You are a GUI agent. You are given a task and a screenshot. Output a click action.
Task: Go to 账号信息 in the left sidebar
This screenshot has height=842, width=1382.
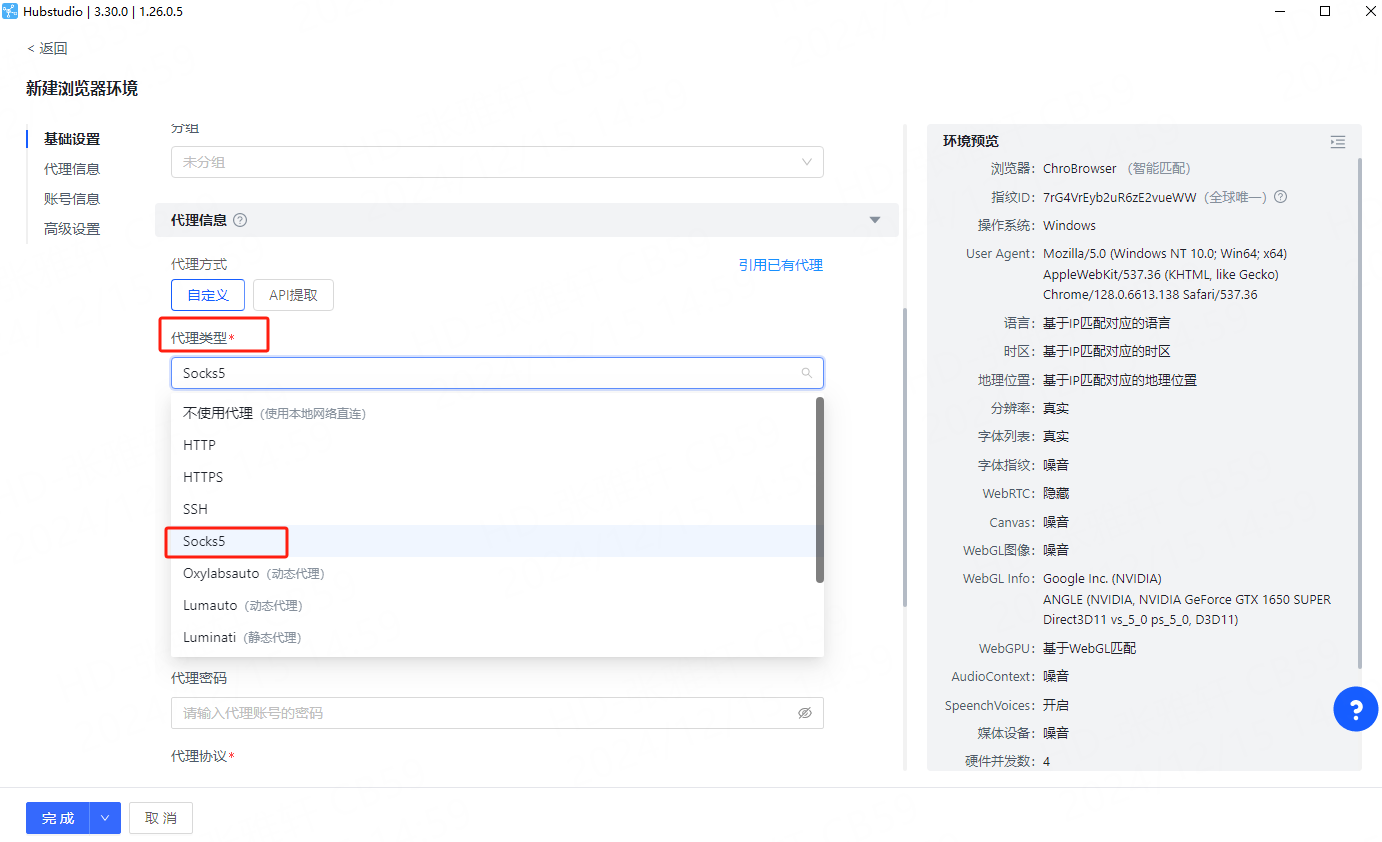coord(72,199)
